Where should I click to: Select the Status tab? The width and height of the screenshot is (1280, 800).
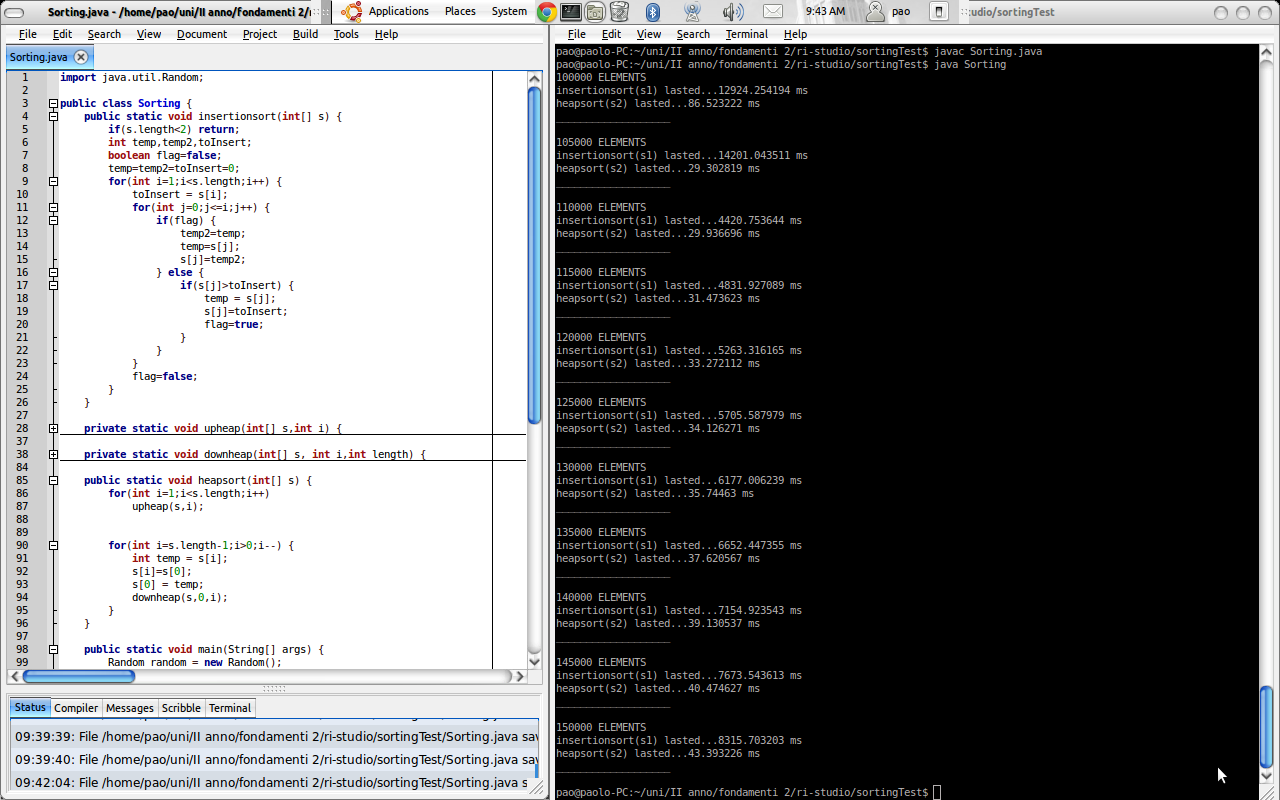click(30, 707)
